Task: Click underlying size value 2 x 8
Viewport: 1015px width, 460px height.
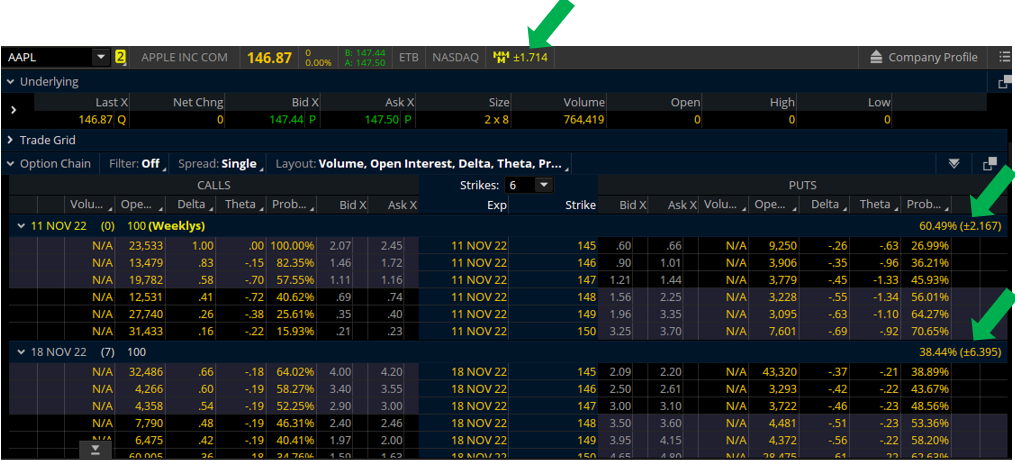Action: [495, 120]
